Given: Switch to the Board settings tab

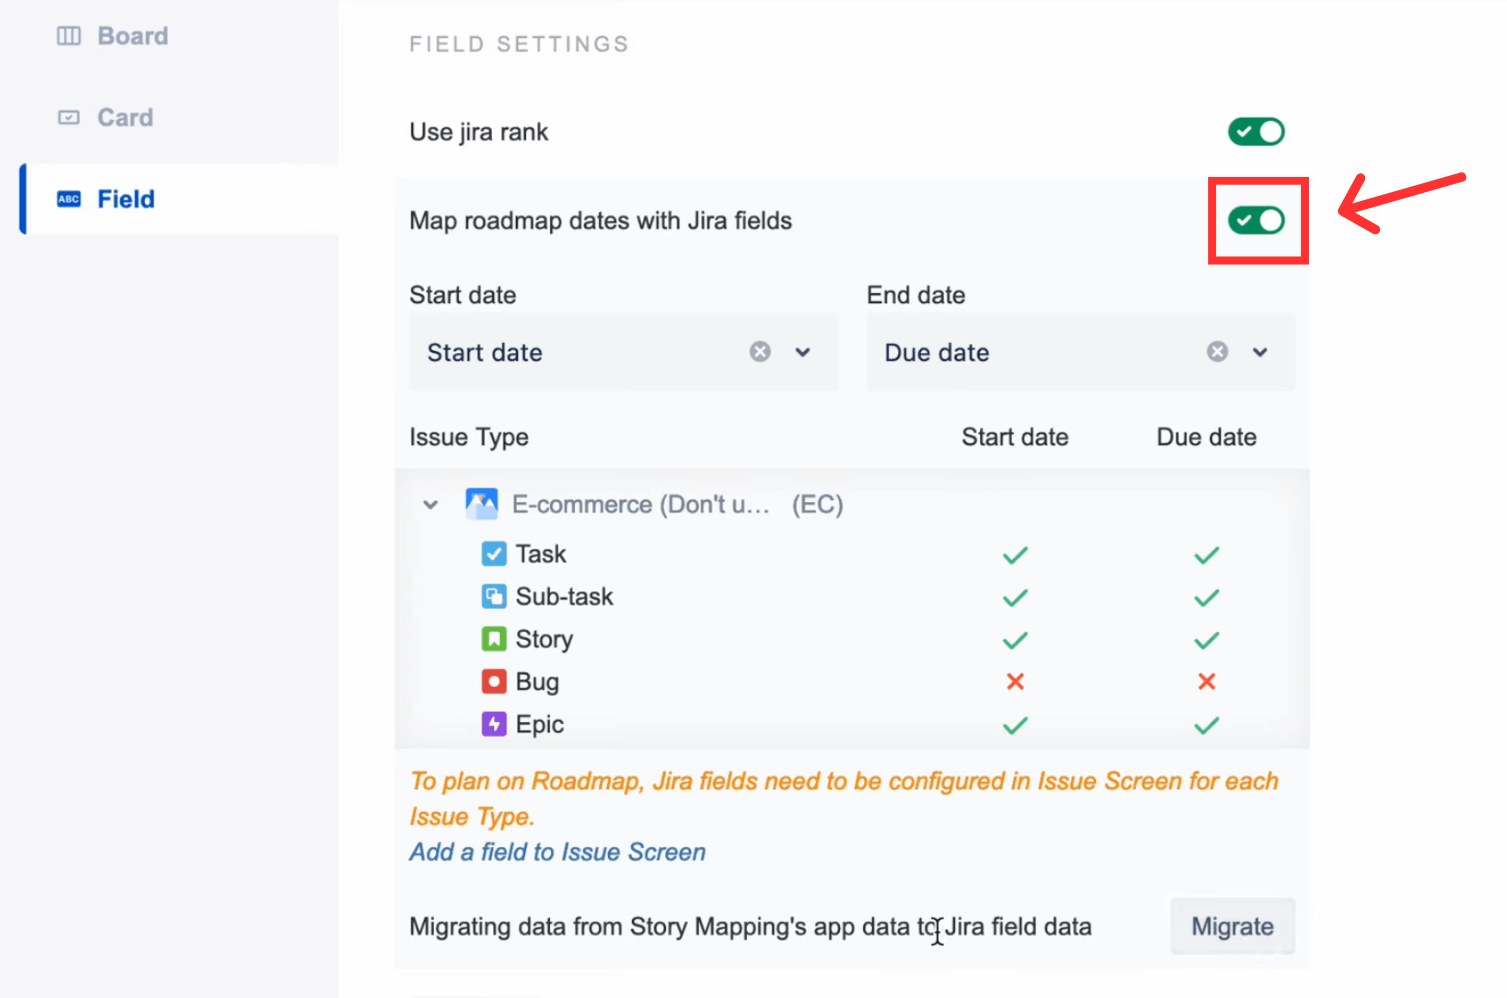Looking at the screenshot, I should click(132, 37).
